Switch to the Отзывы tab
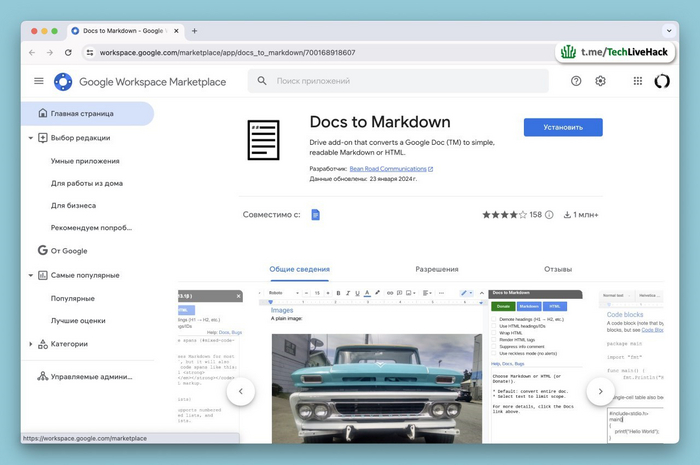 coord(558,269)
